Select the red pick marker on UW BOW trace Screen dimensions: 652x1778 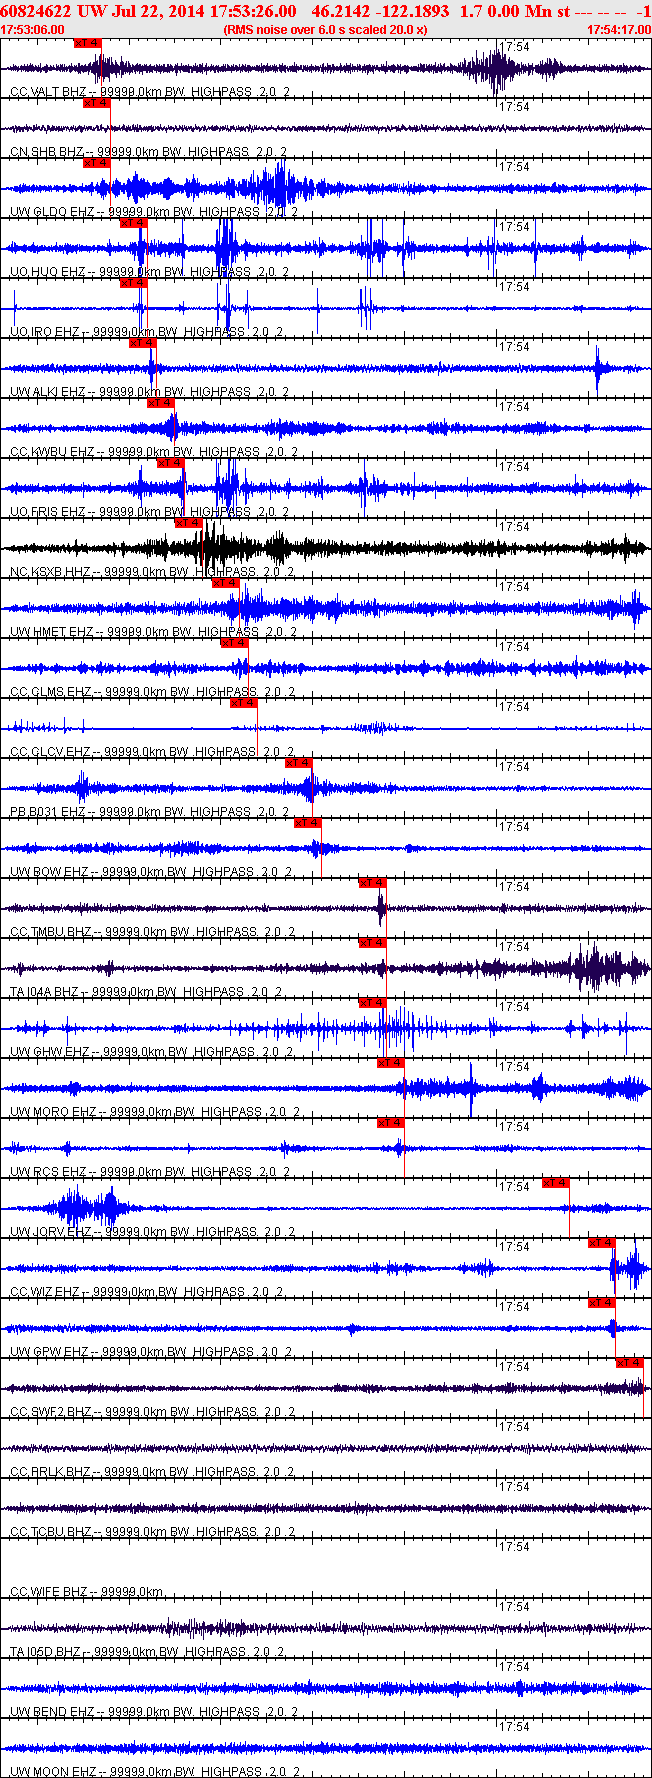pyautogui.click(x=308, y=823)
